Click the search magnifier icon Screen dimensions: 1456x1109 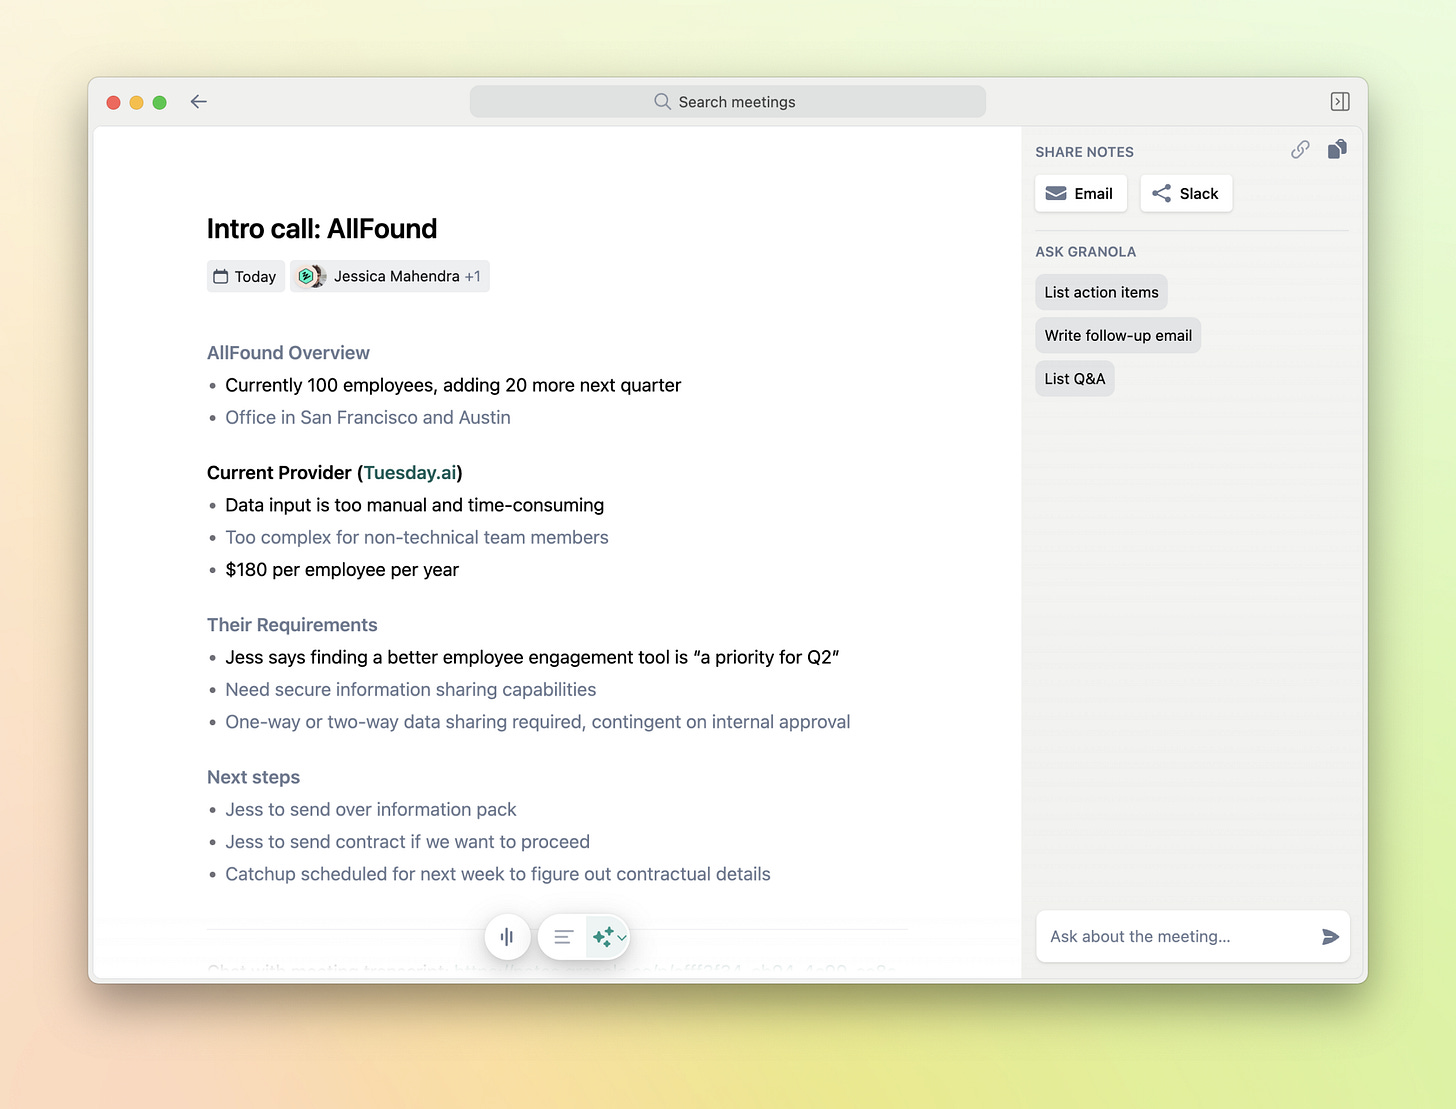pos(661,101)
